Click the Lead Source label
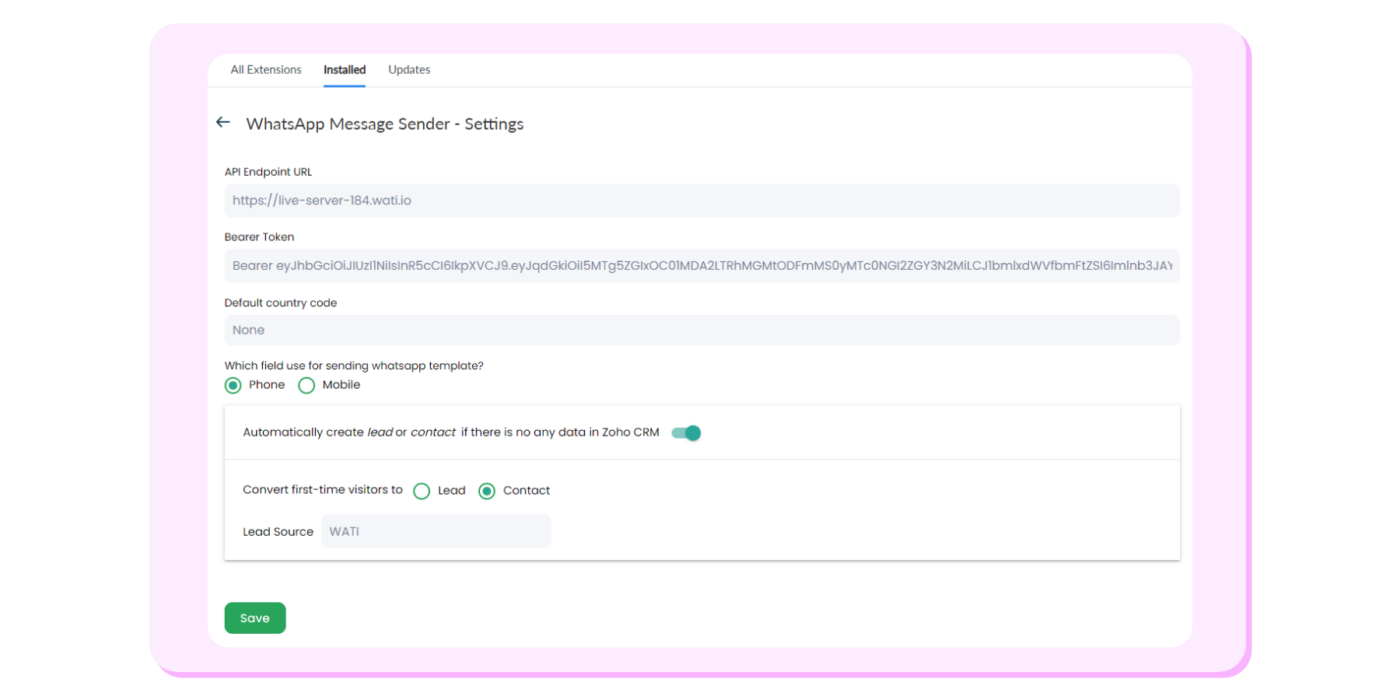 [x=277, y=531]
